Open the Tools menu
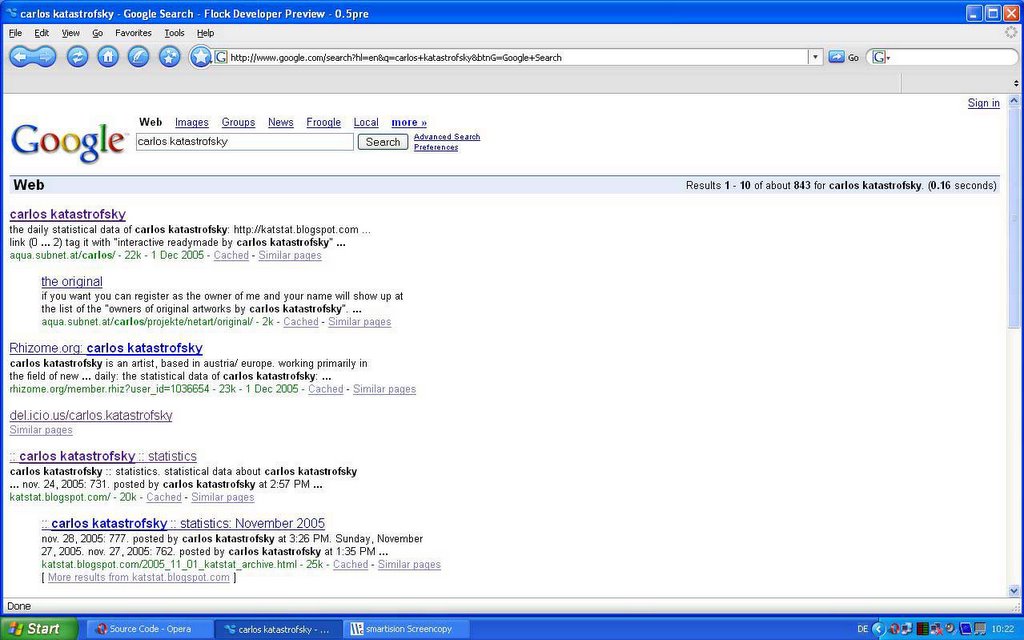Viewport: 1024px width, 640px height. tap(174, 33)
